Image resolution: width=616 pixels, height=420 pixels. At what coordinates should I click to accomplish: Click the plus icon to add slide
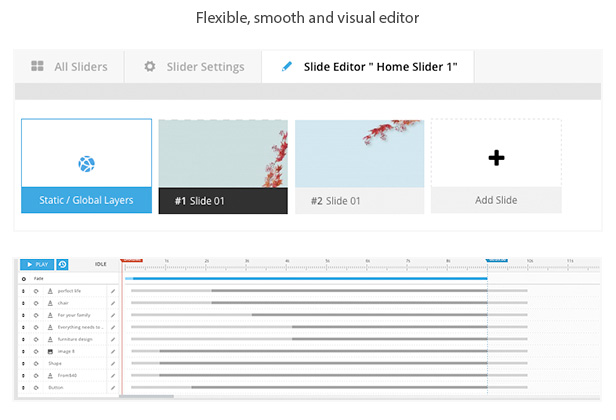(496, 158)
